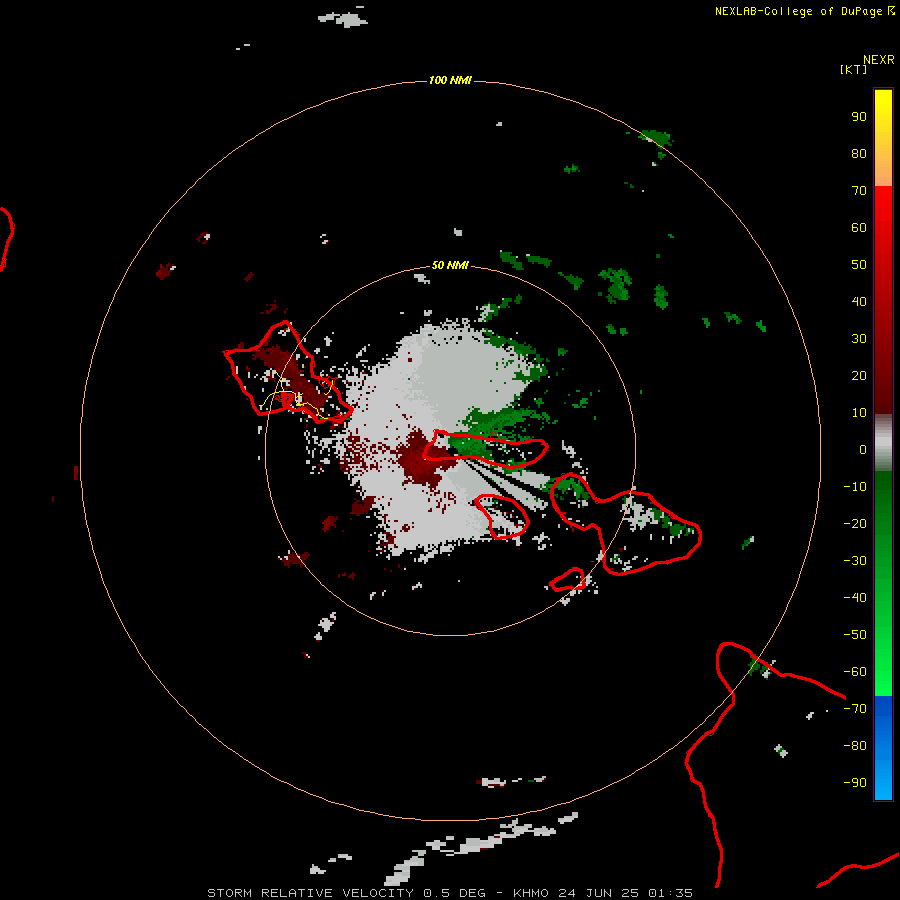The height and width of the screenshot is (900, 900).
Task: Pick the gray zero-velocity band of the color bar
Action: (x=883, y=443)
